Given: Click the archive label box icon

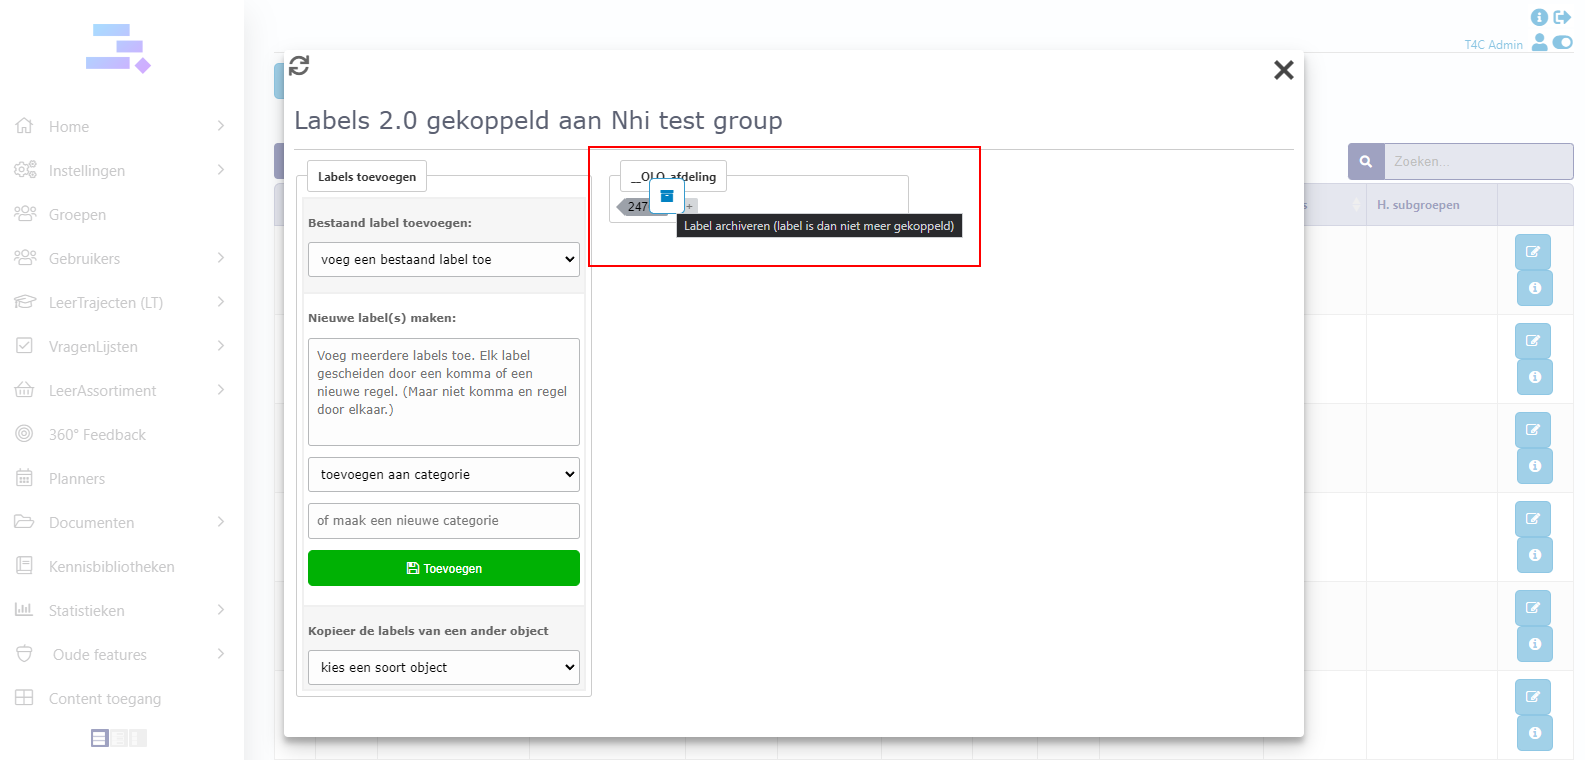Looking at the screenshot, I should (x=667, y=196).
